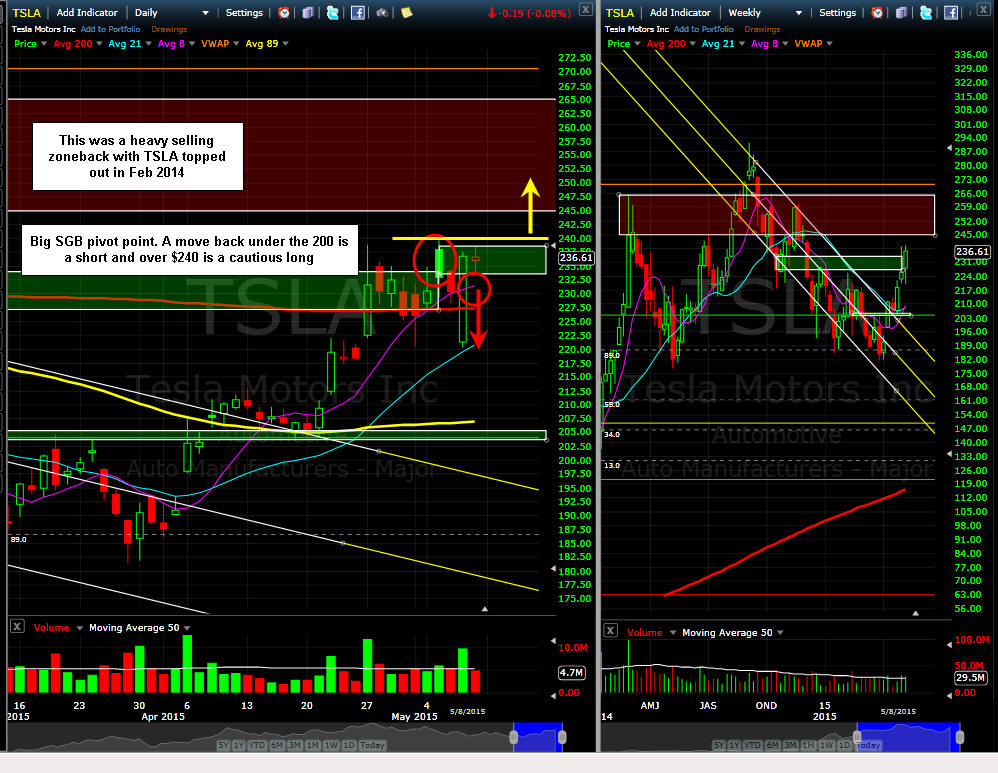Expand the Avg 200 dropdown arrow in the Daily chart
The image size is (998, 773).
tap(99, 44)
